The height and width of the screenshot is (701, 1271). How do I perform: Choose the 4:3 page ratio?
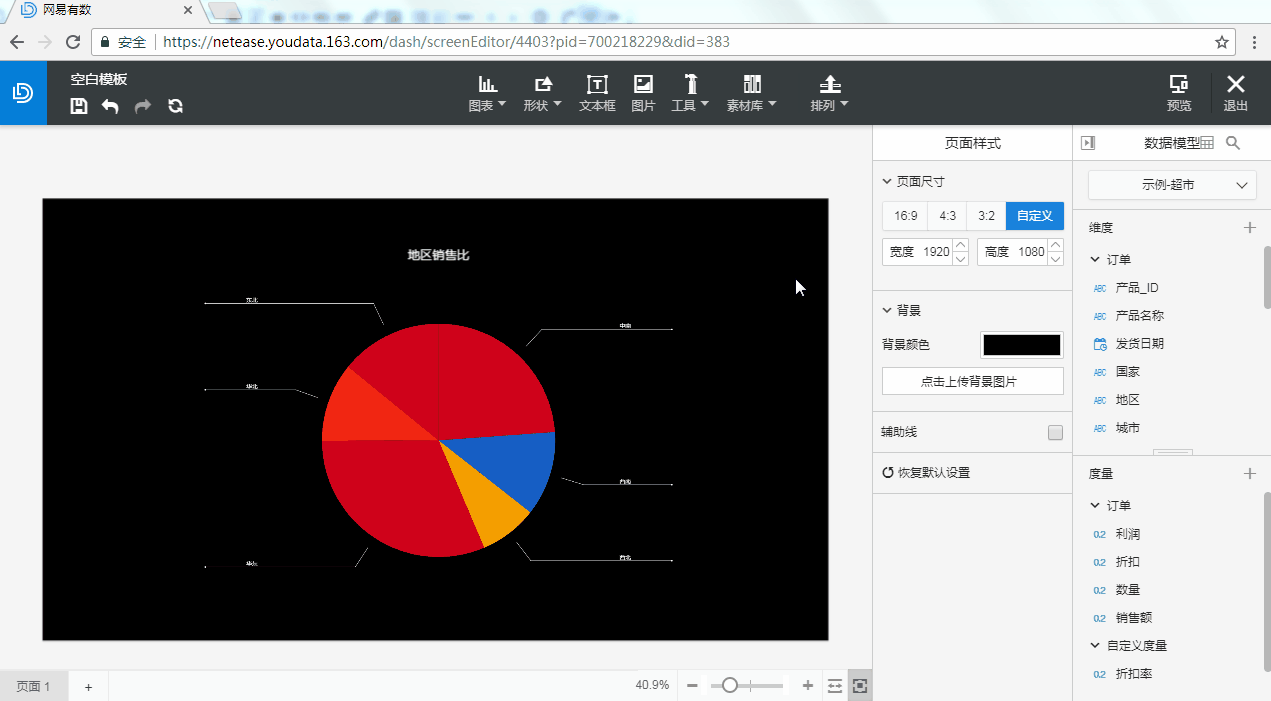tap(947, 216)
